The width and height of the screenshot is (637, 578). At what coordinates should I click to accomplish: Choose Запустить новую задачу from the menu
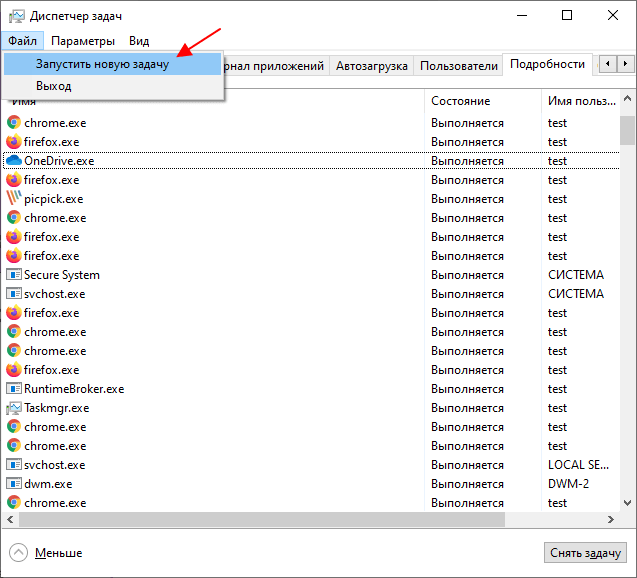pos(113,64)
